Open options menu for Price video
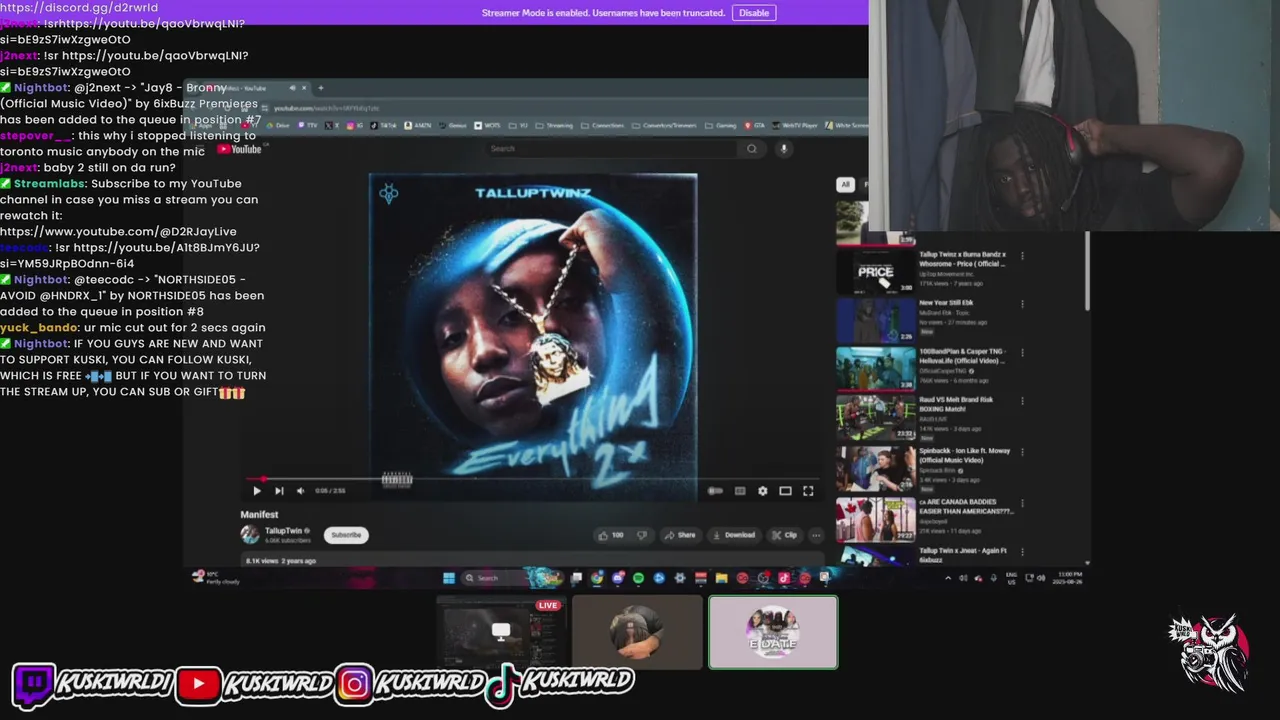Image resolution: width=1280 pixels, height=720 pixels. 1022,256
